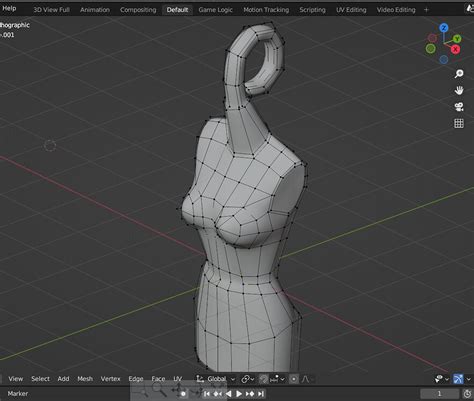Play the animation forward

coord(239,394)
